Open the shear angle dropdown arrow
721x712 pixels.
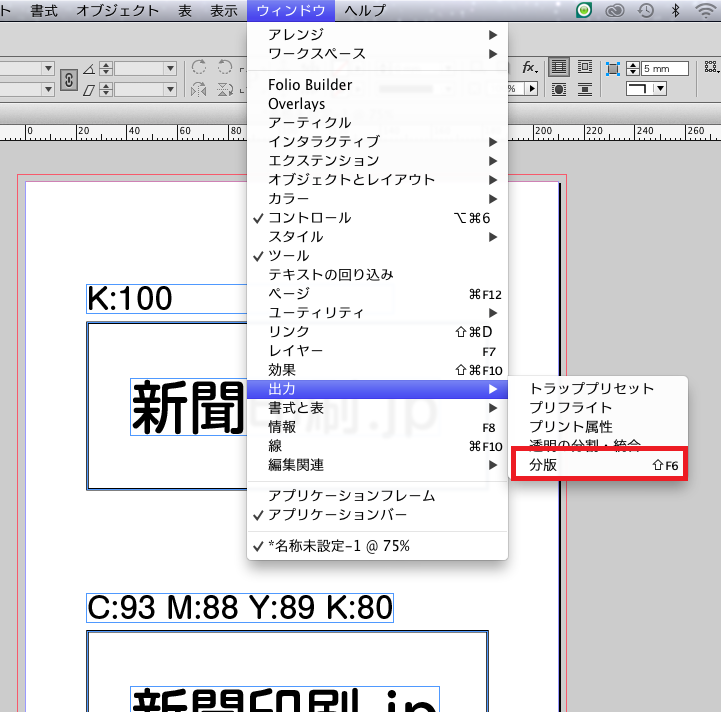170,89
